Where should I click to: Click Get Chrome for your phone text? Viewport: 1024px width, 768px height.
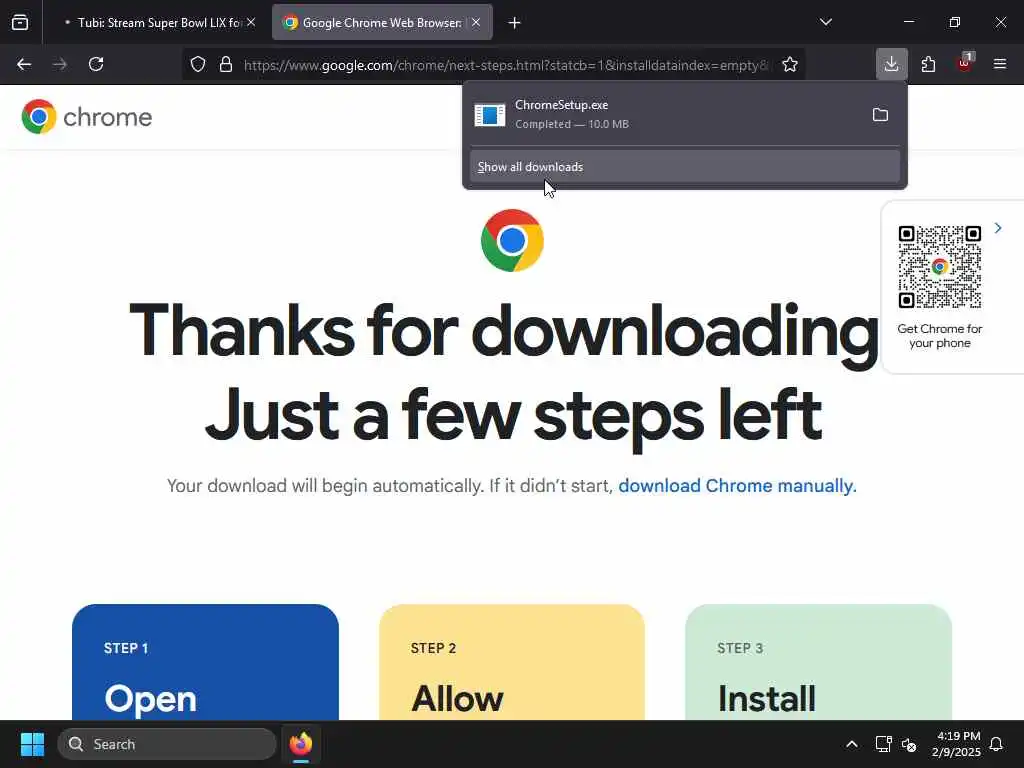pyautogui.click(x=940, y=336)
